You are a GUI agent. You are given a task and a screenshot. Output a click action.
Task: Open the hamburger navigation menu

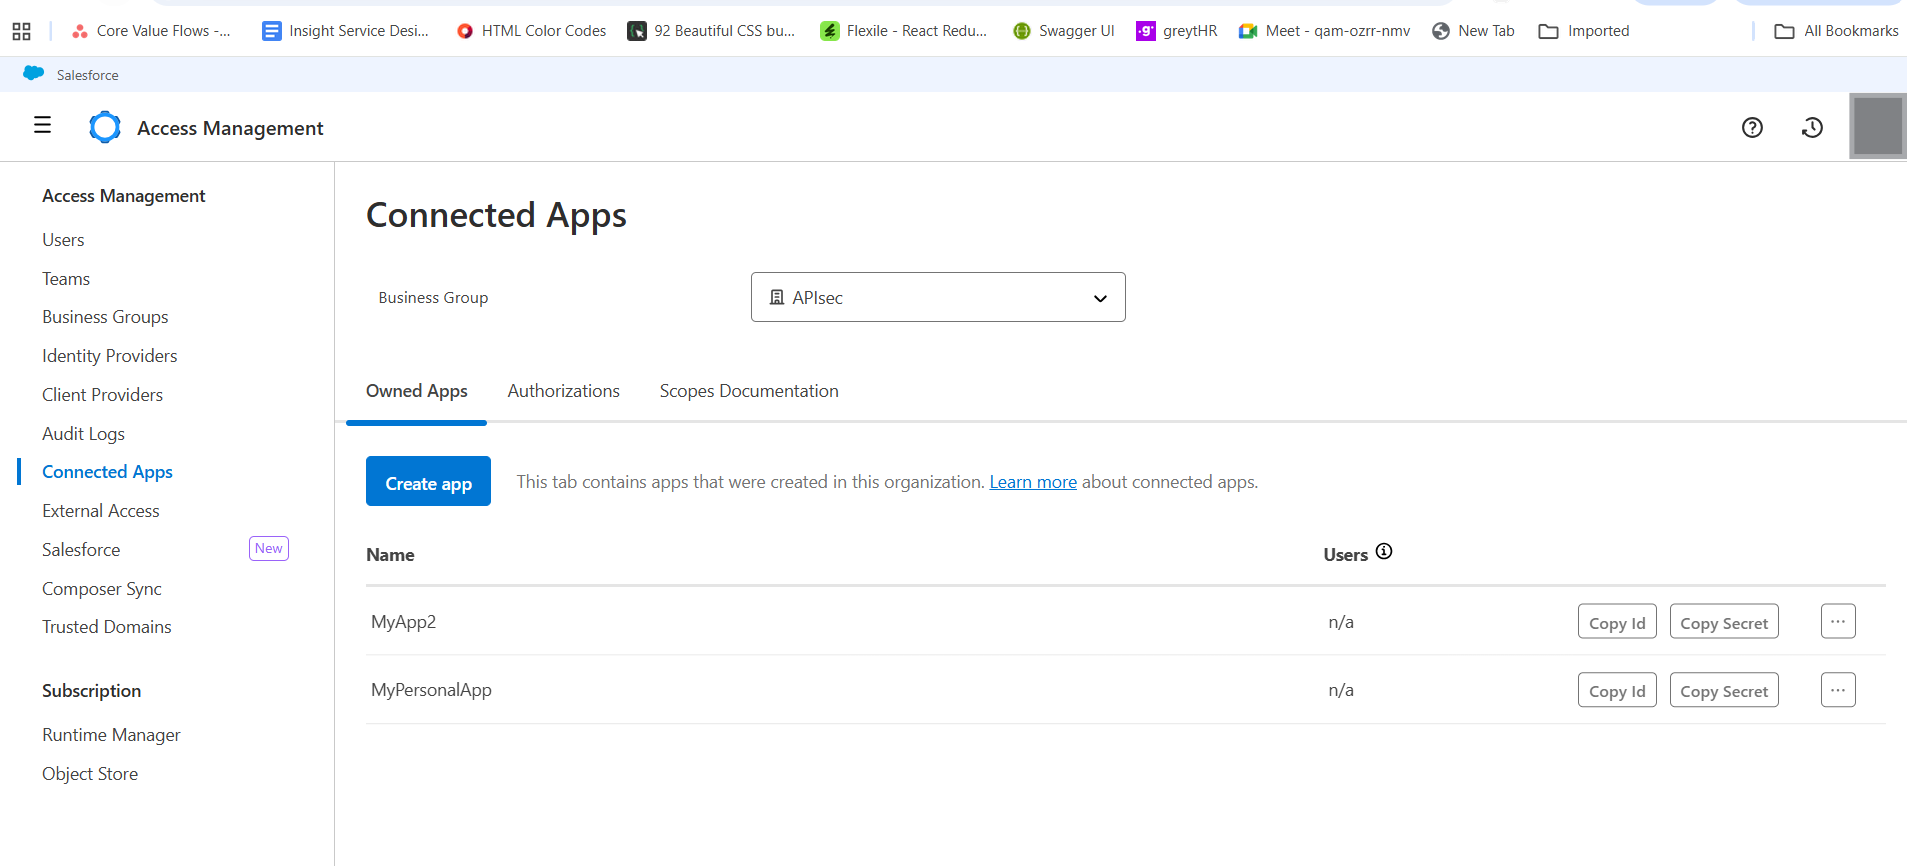coord(42,125)
